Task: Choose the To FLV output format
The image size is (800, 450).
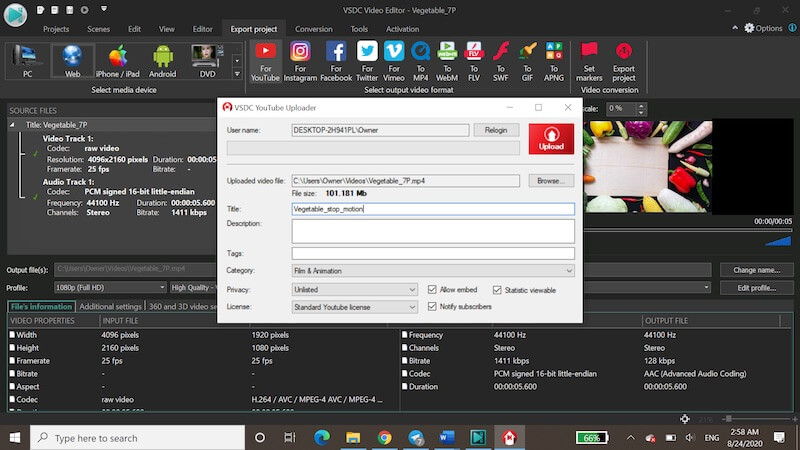Action: click(474, 62)
